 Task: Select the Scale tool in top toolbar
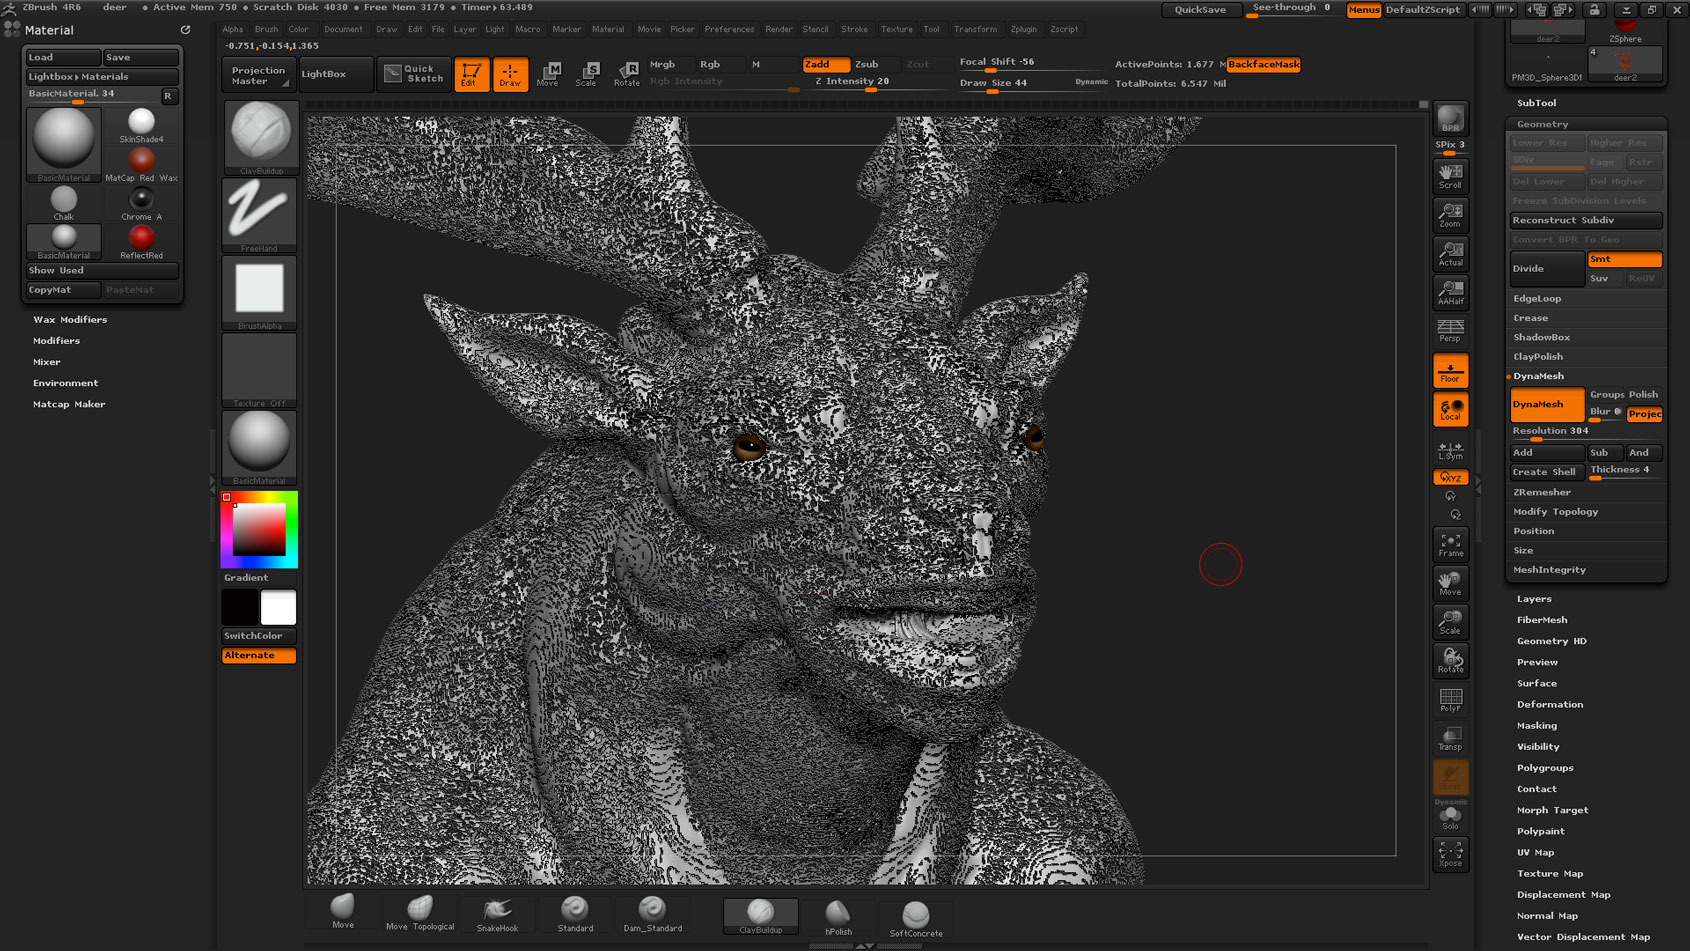click(x=588, y=73)
